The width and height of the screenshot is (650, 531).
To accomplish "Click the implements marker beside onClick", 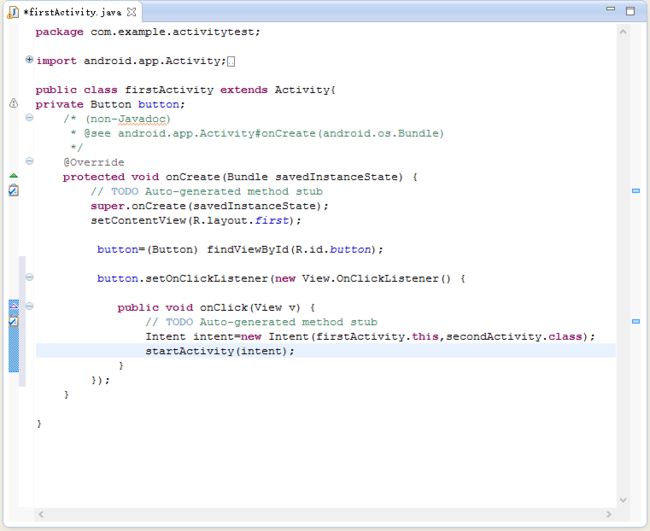I will (13, 306).
